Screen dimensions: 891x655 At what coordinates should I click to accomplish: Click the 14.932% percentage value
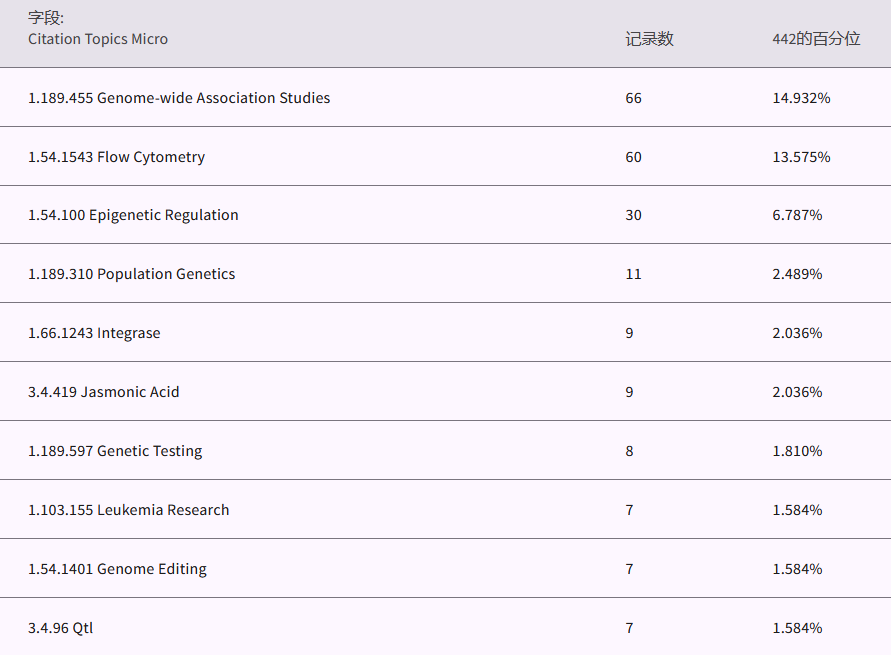(x=801, y=98)
